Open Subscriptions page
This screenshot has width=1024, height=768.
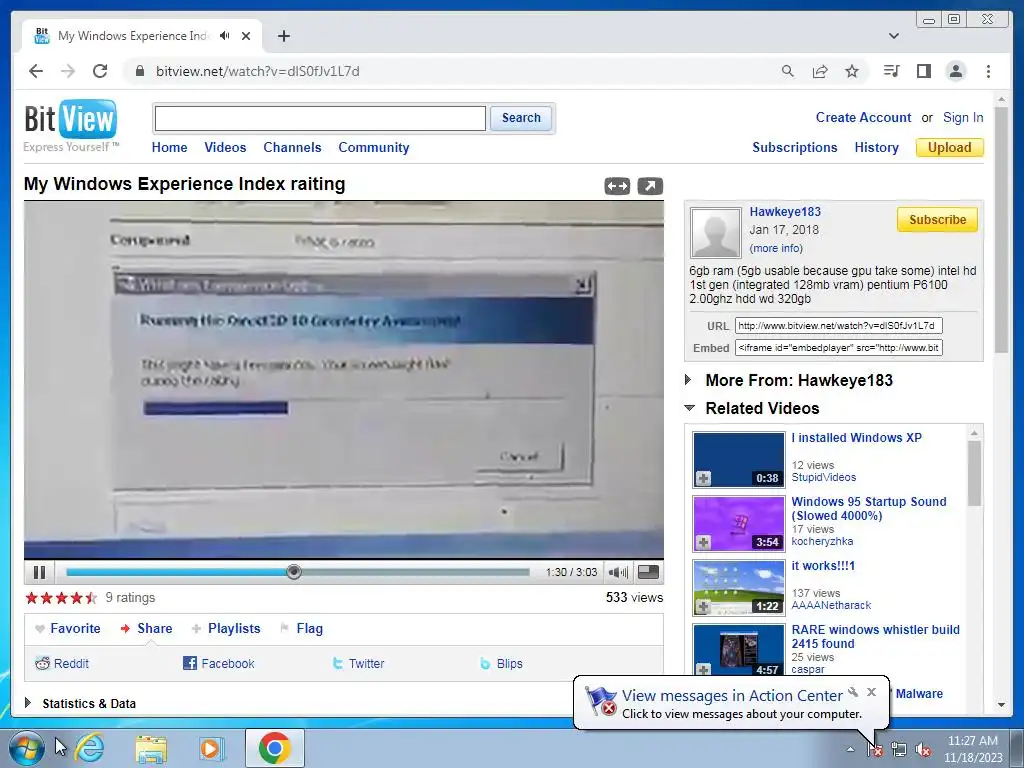click(795, 148)
